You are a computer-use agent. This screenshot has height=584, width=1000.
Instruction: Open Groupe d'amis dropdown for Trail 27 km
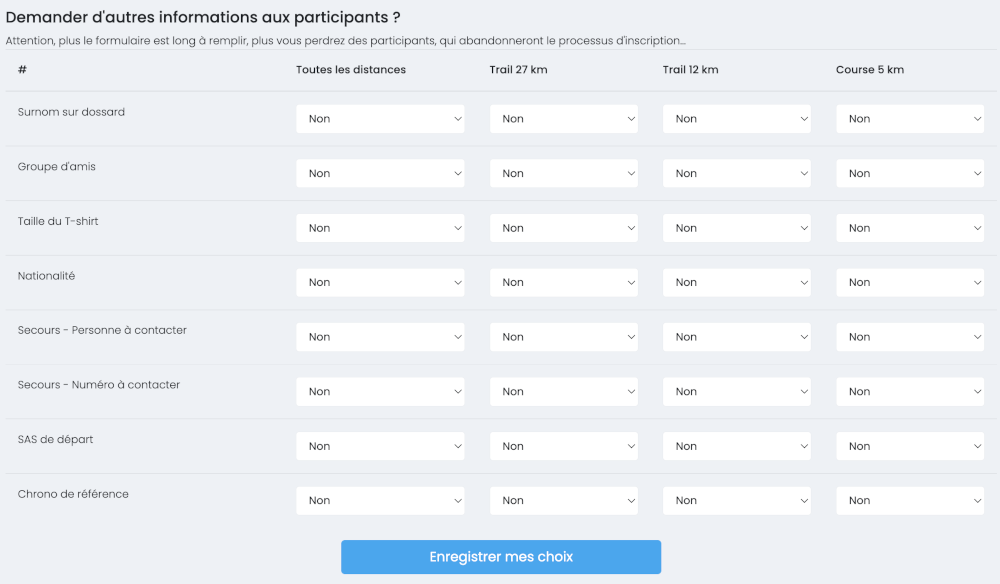point(563,174)
